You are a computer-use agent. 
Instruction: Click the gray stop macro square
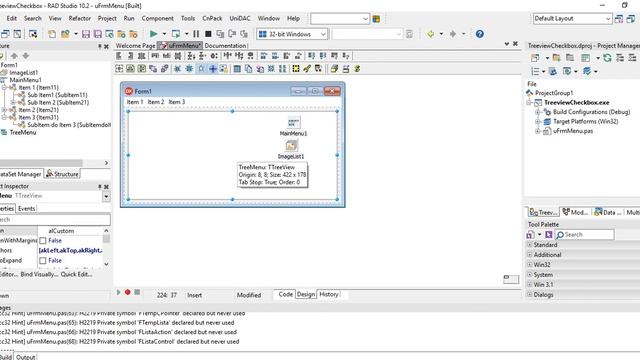(x=137, y=292)
